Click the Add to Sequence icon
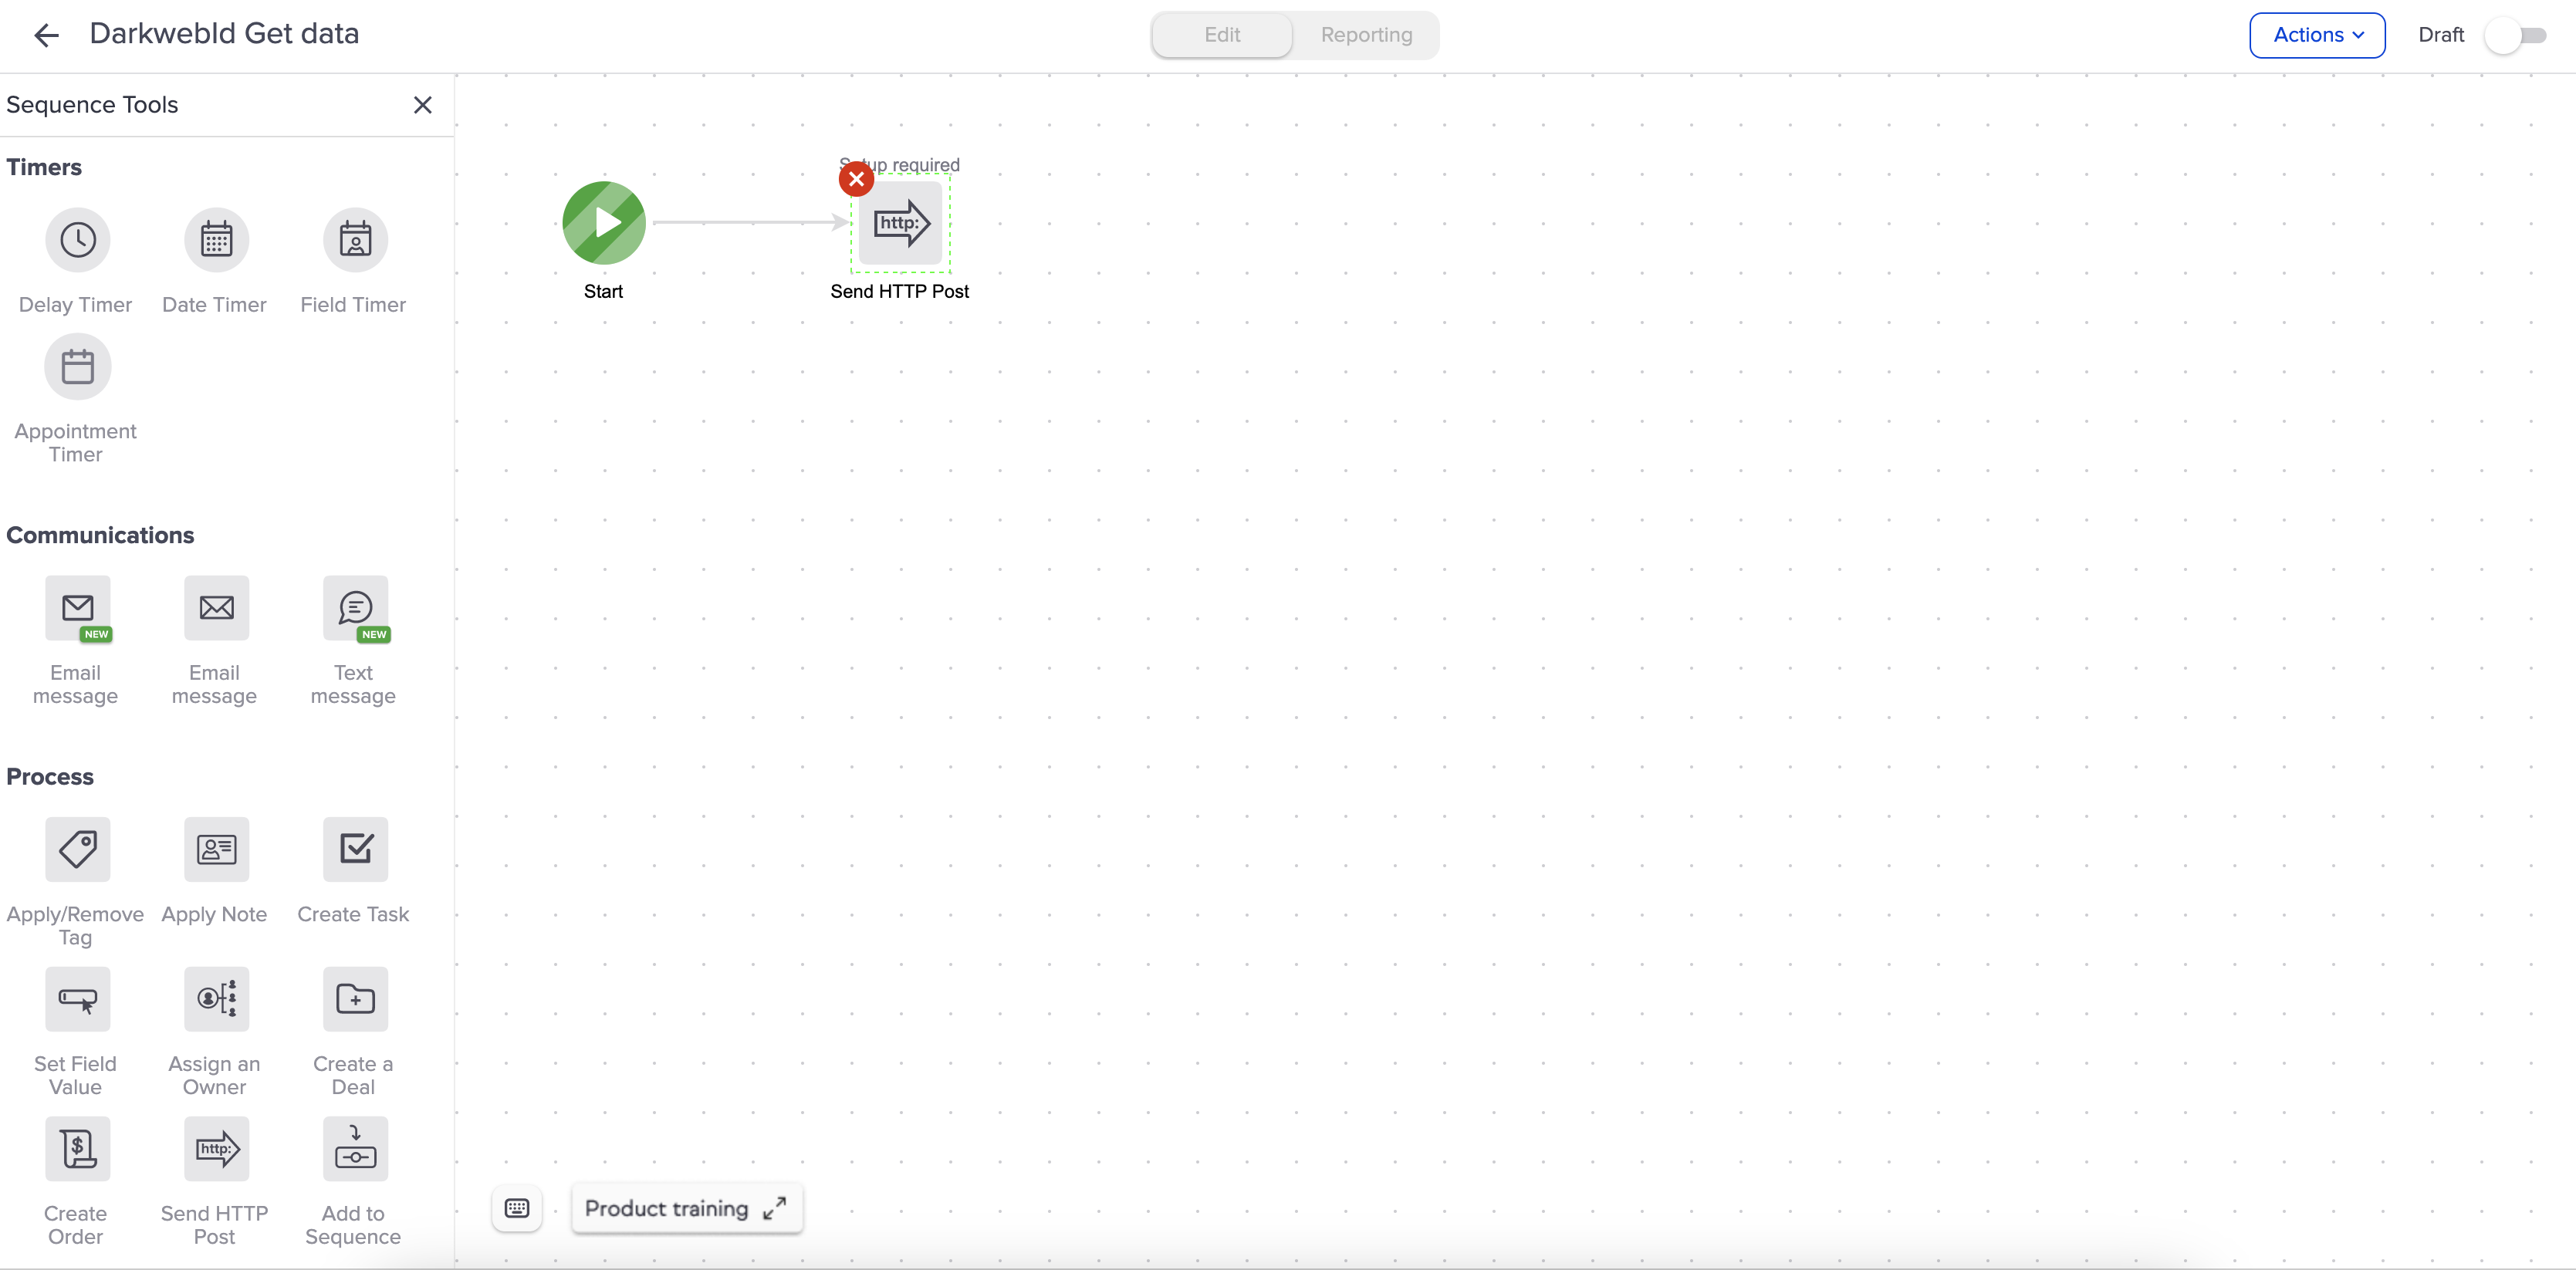The width and height of the screenshot is (2576, 1270). point(355,1149)
